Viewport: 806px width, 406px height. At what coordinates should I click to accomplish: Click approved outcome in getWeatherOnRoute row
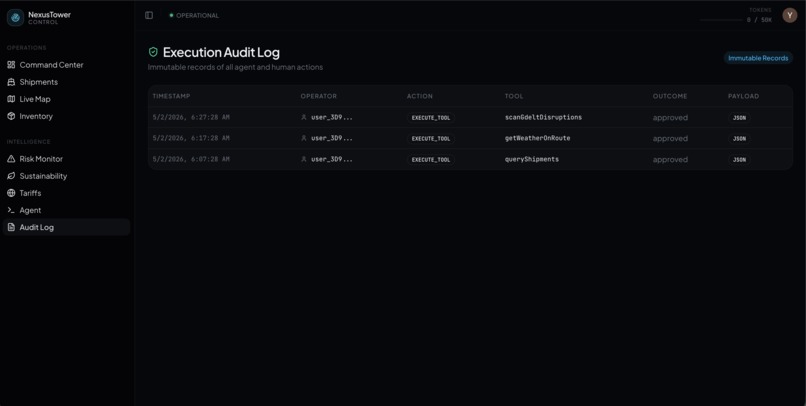(670, 139)
